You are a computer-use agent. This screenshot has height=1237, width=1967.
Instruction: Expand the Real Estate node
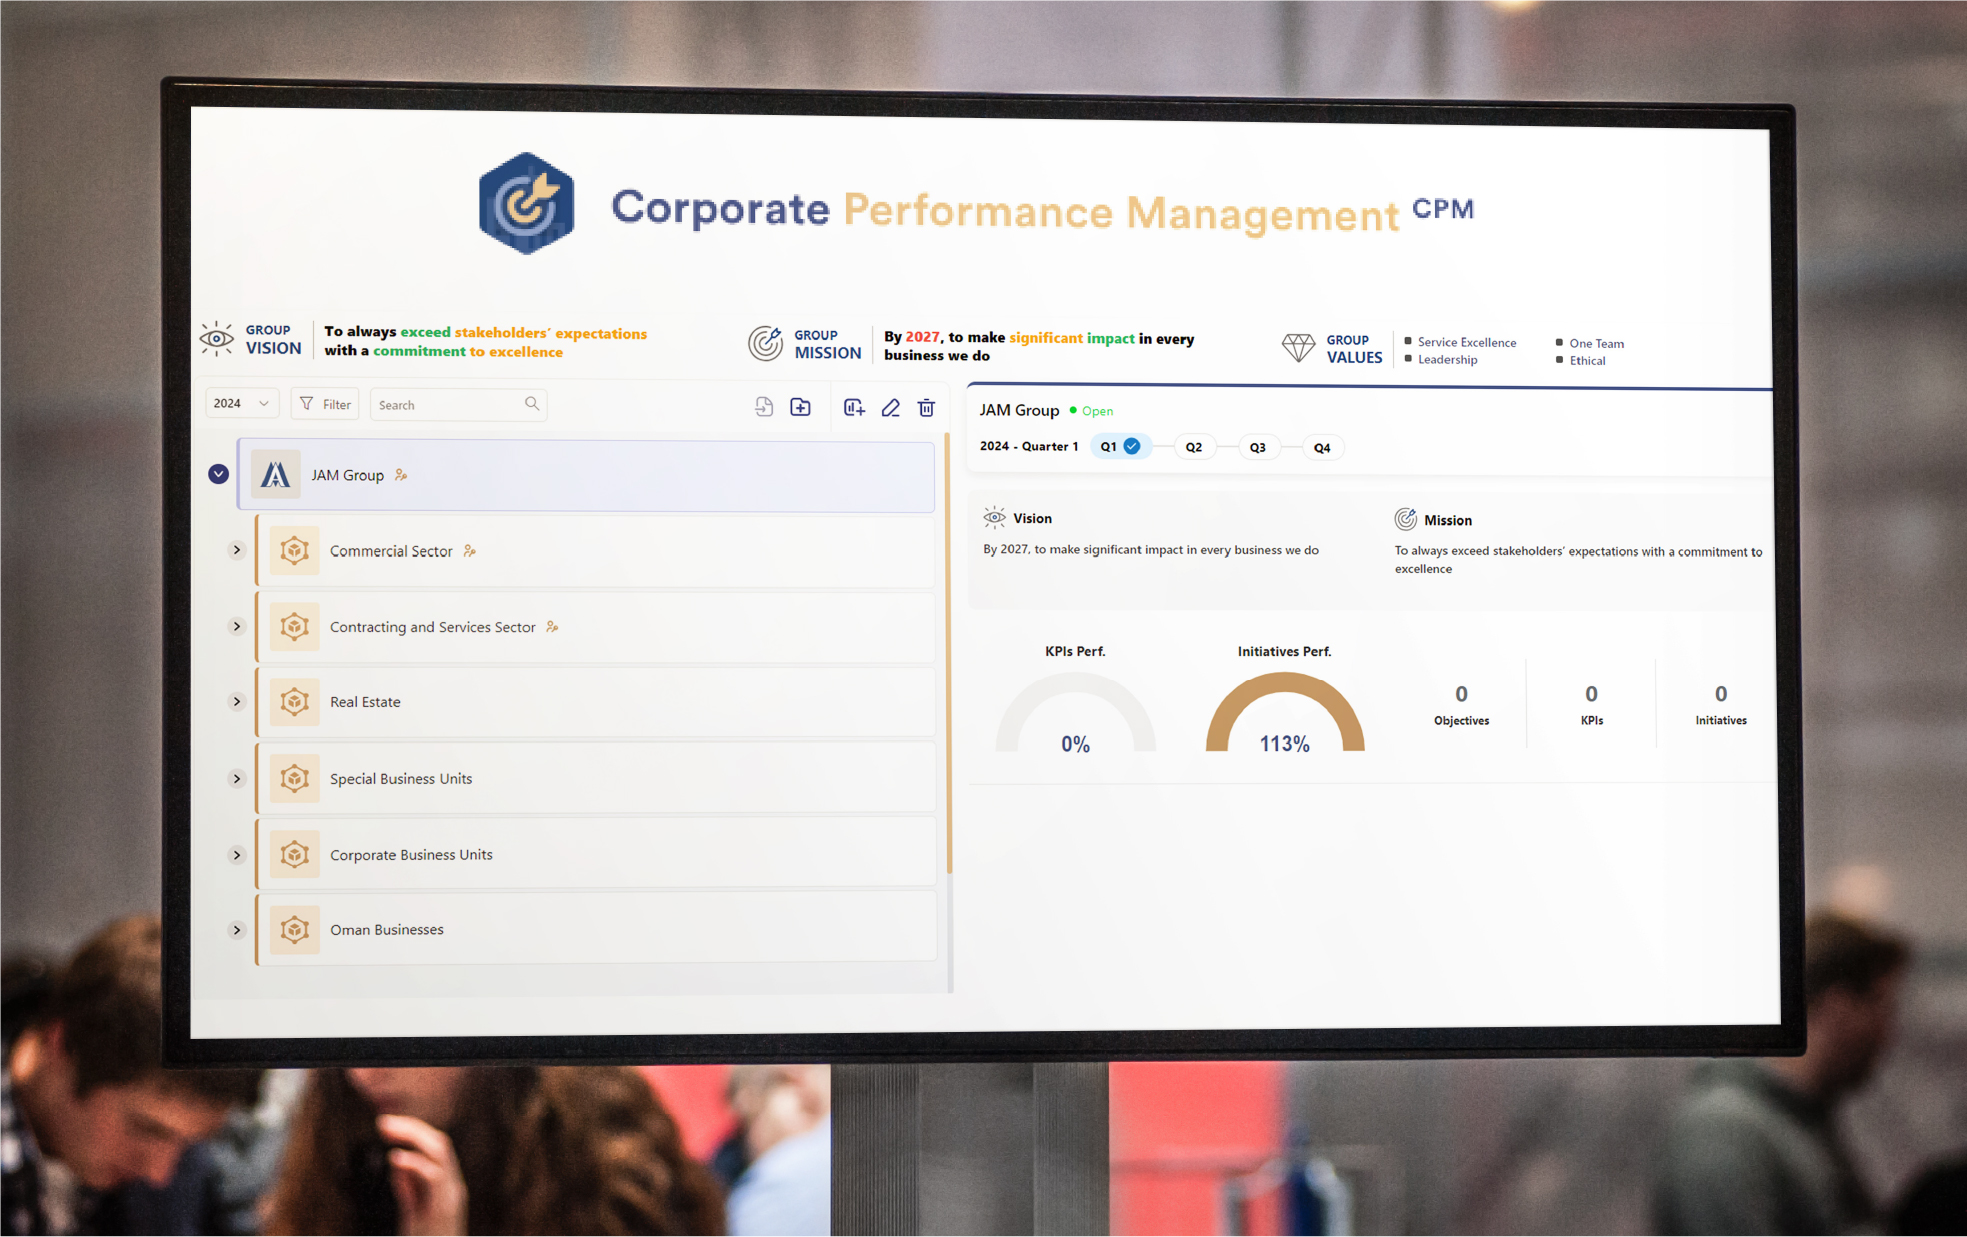[x=237, y=701]
